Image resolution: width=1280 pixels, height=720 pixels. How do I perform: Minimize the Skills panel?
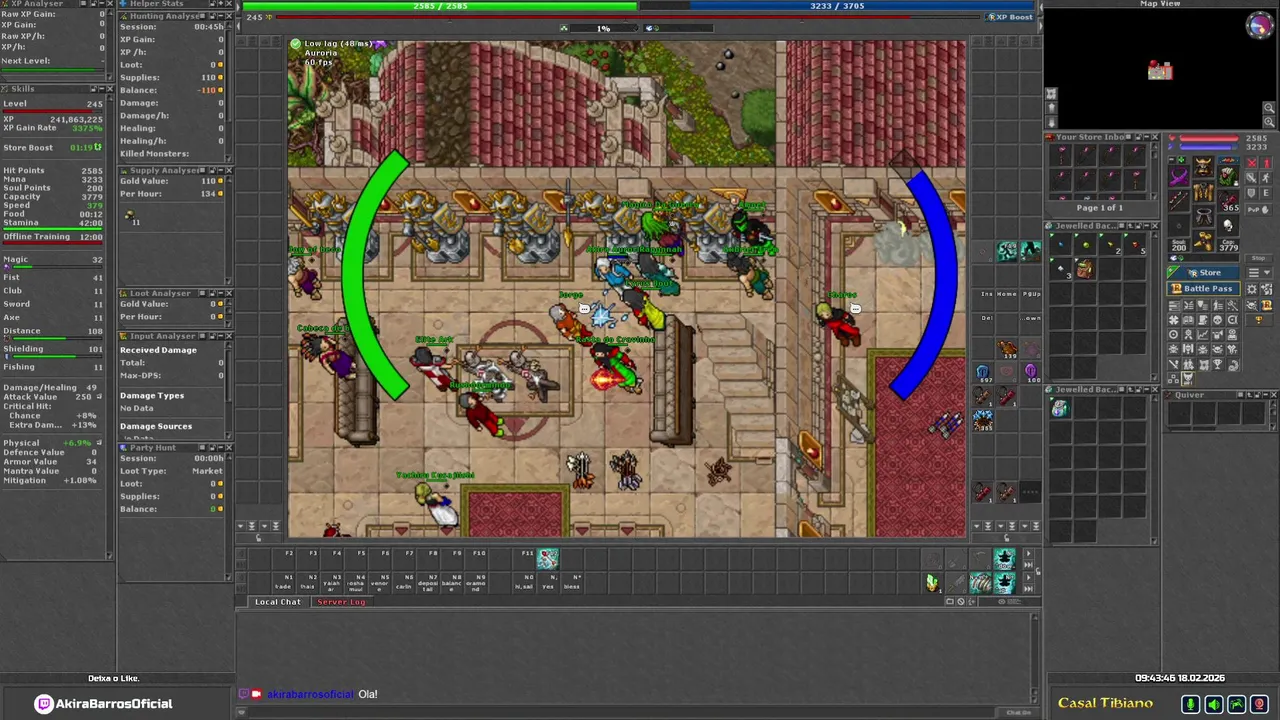[x=101, y=89]
